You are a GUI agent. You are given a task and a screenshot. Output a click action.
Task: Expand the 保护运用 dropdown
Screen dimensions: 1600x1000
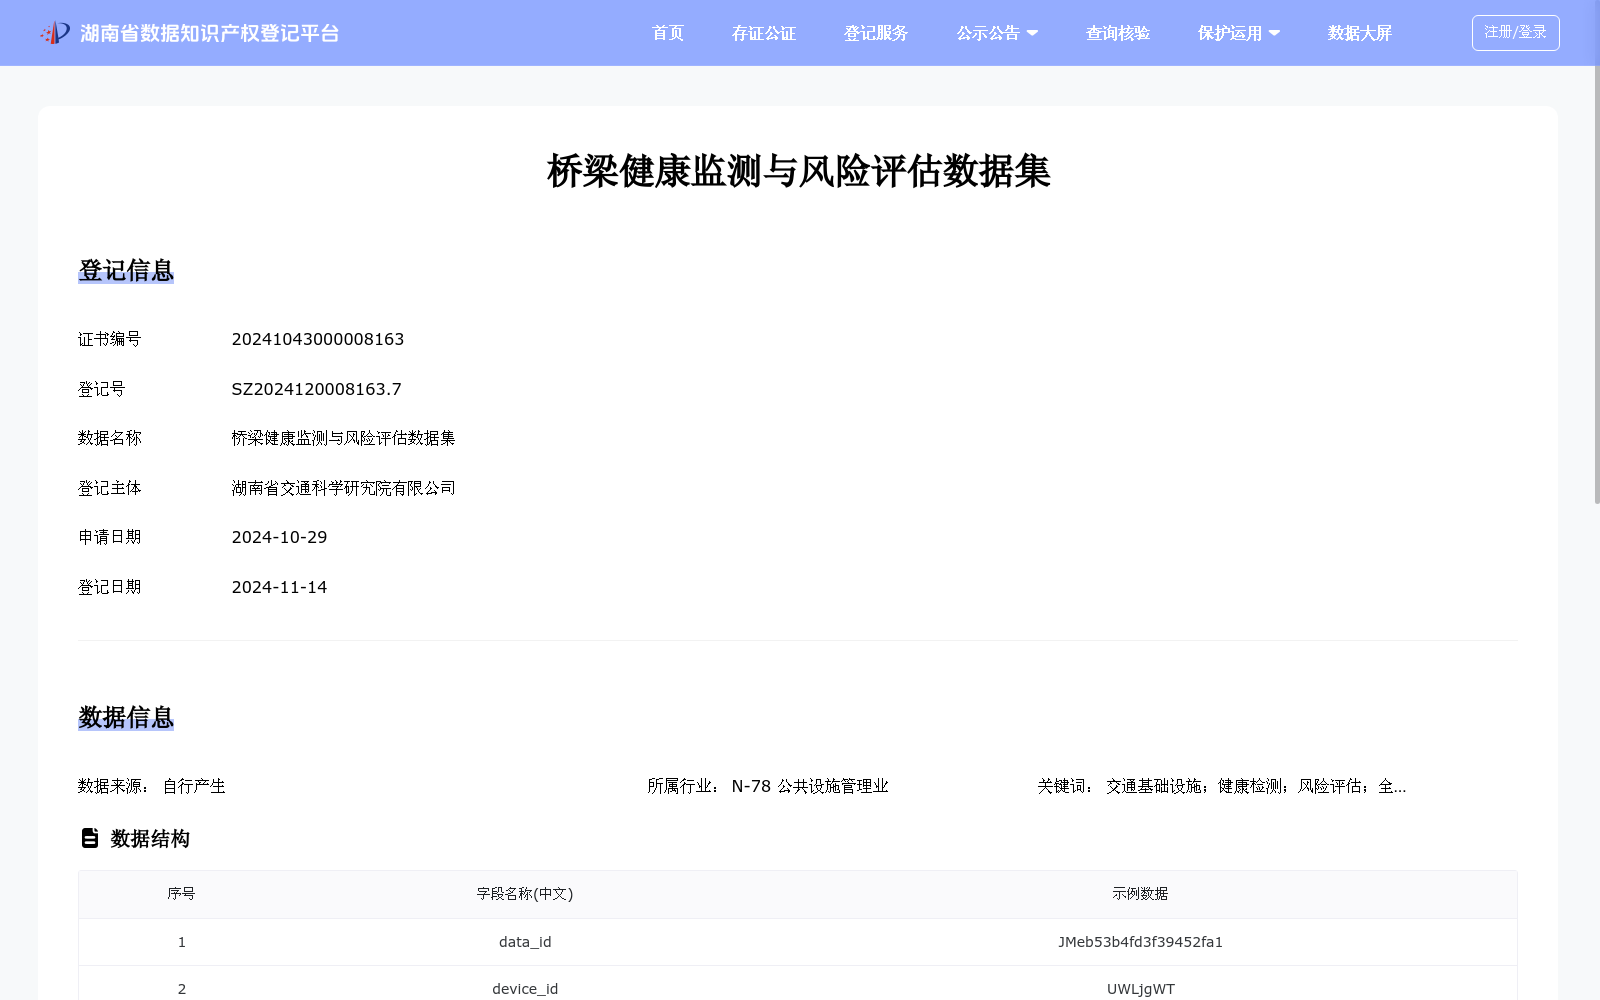coord(1239,33)
